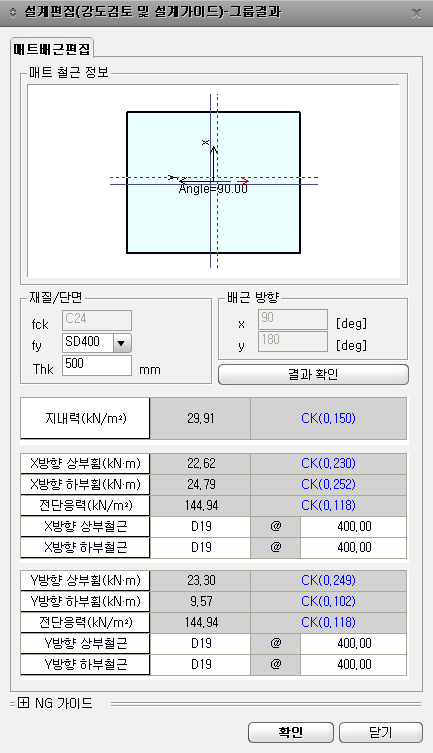
Task: Click the title bar collapse arrows icon
Action: tap(12, 12)
